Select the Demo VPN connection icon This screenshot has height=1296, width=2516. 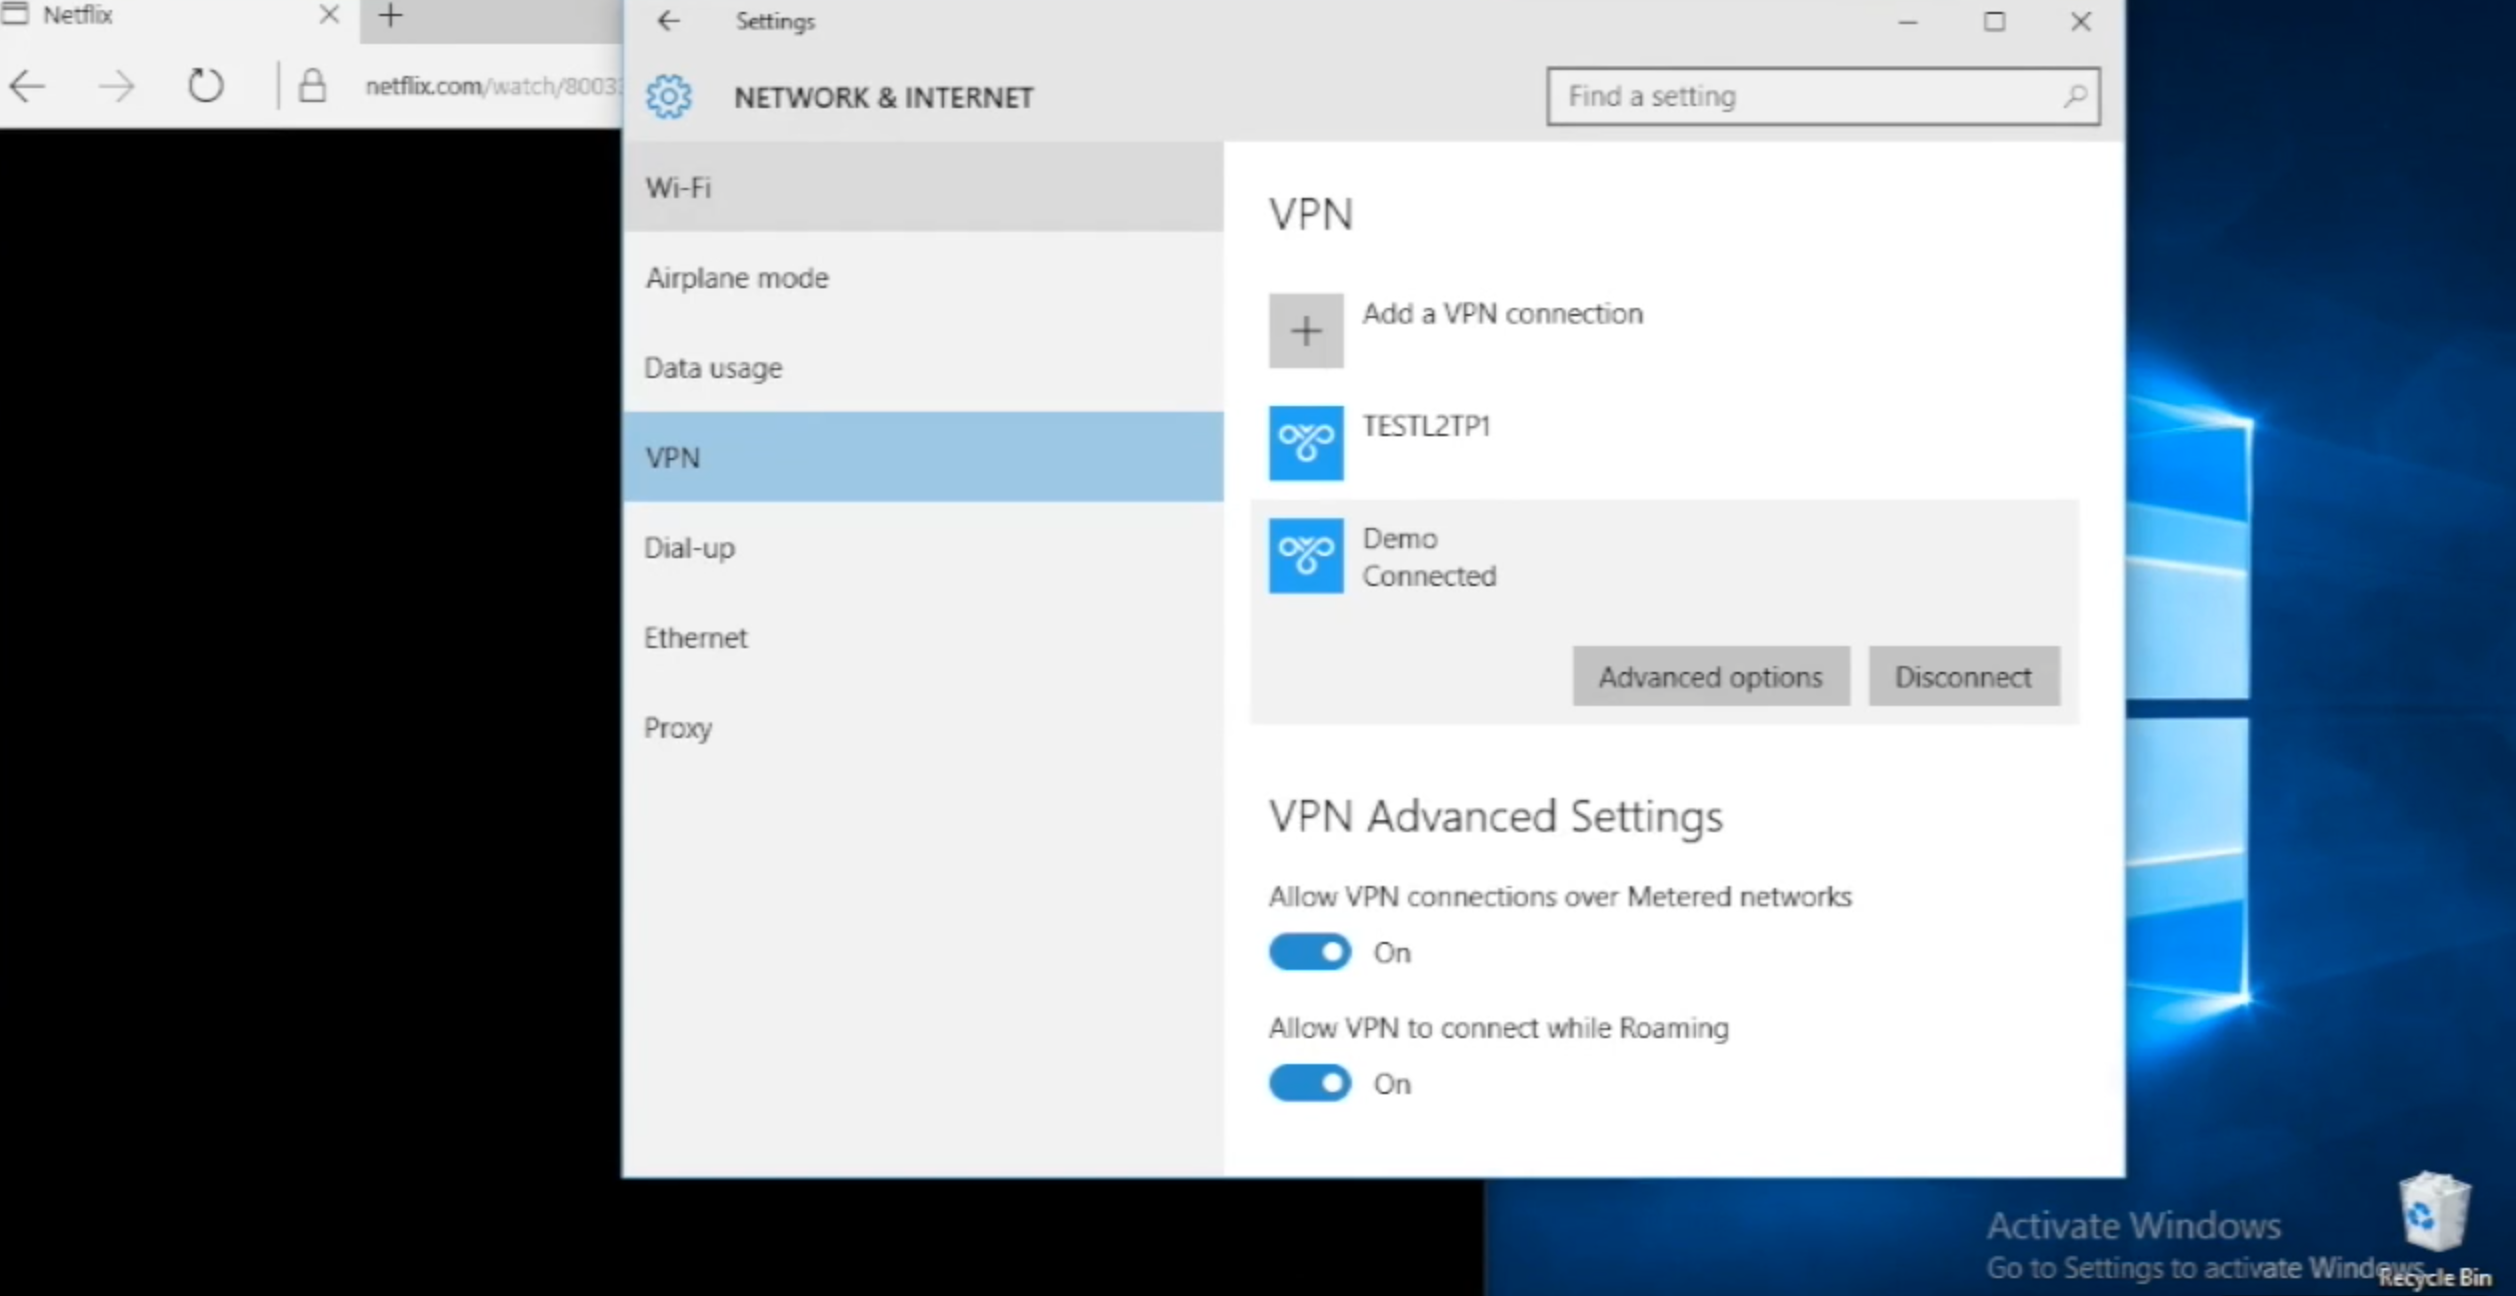coord(1306,556)
